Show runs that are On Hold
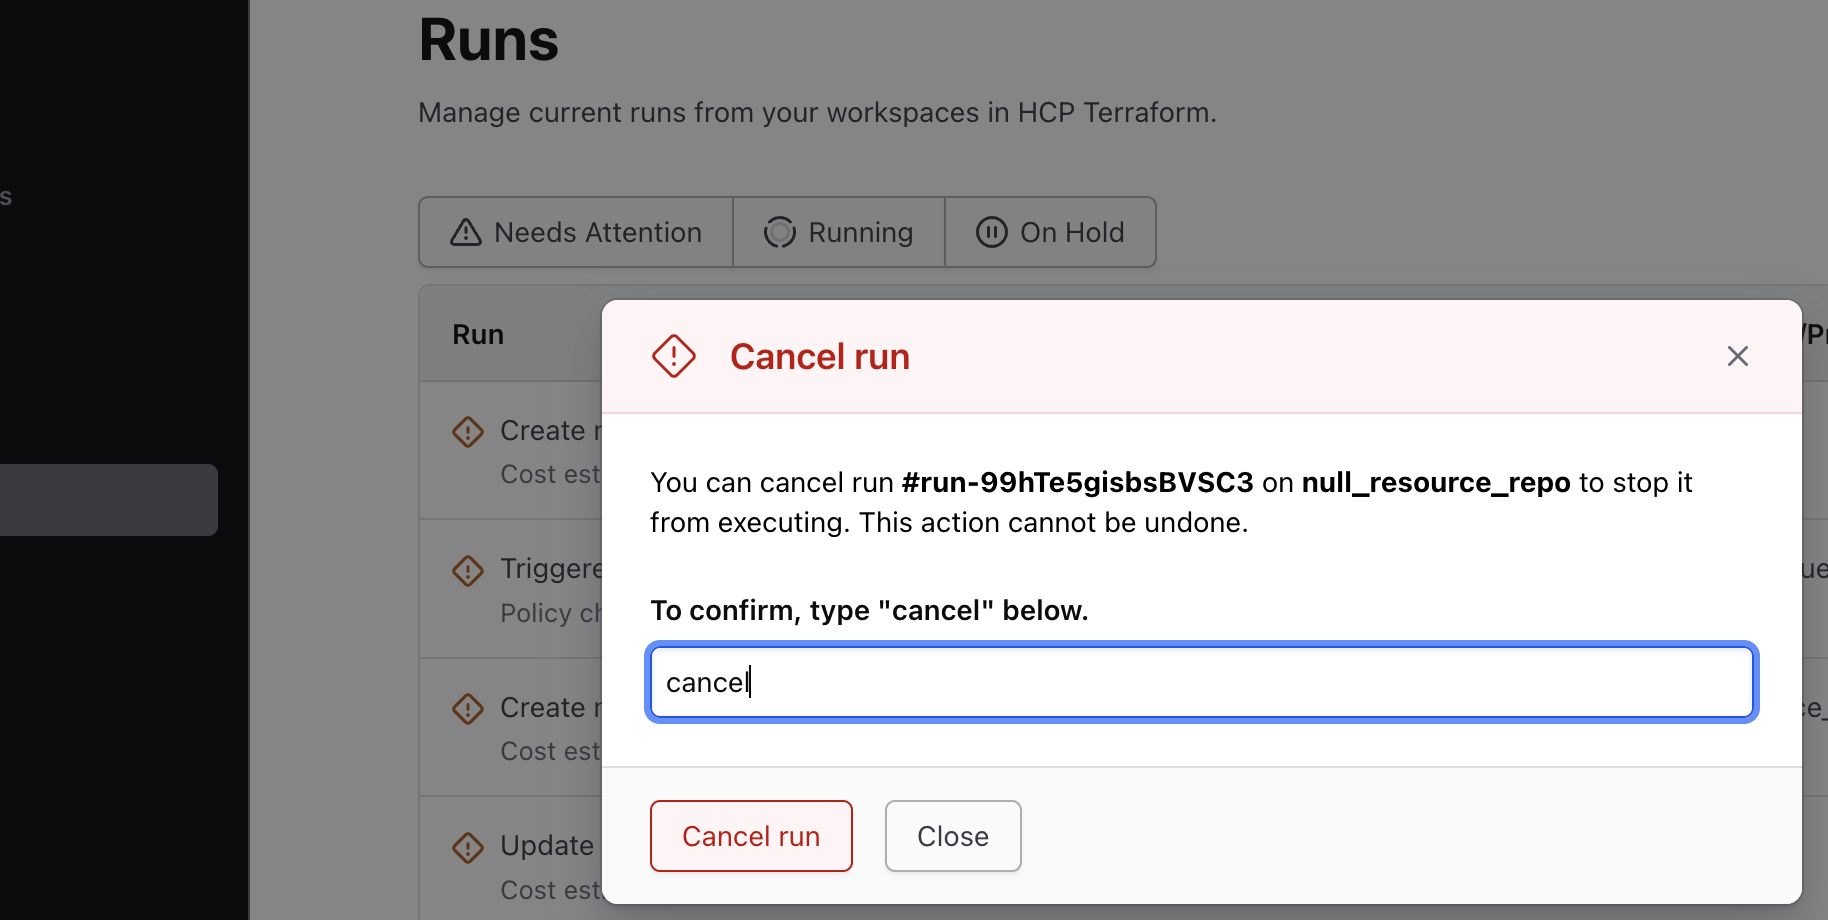Screen dimensions: 1828x920 [x=1050, y=232]
